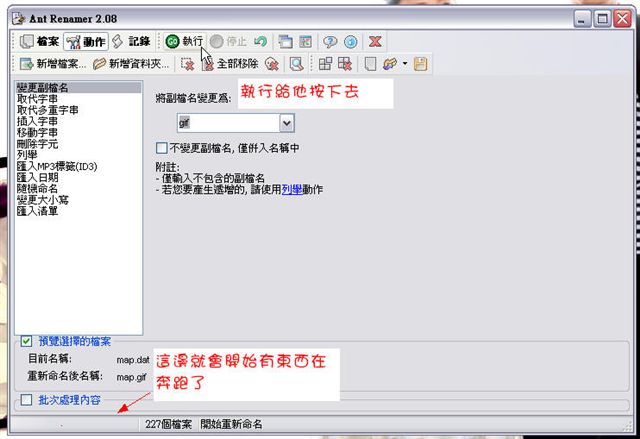Screen dimensions: 640x439
Task: Open the 記錄 log tab
Action: pos(131,41)
